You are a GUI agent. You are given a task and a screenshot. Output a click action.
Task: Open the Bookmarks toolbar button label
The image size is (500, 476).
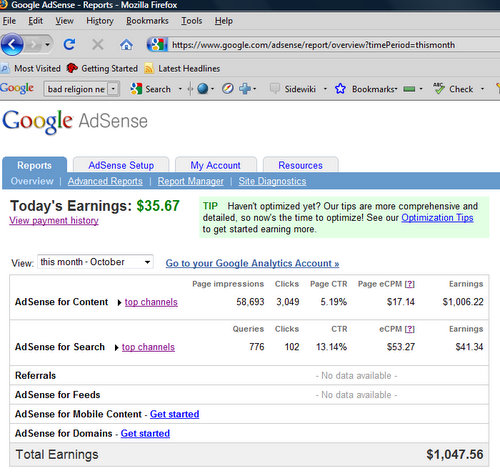[374, 89]
